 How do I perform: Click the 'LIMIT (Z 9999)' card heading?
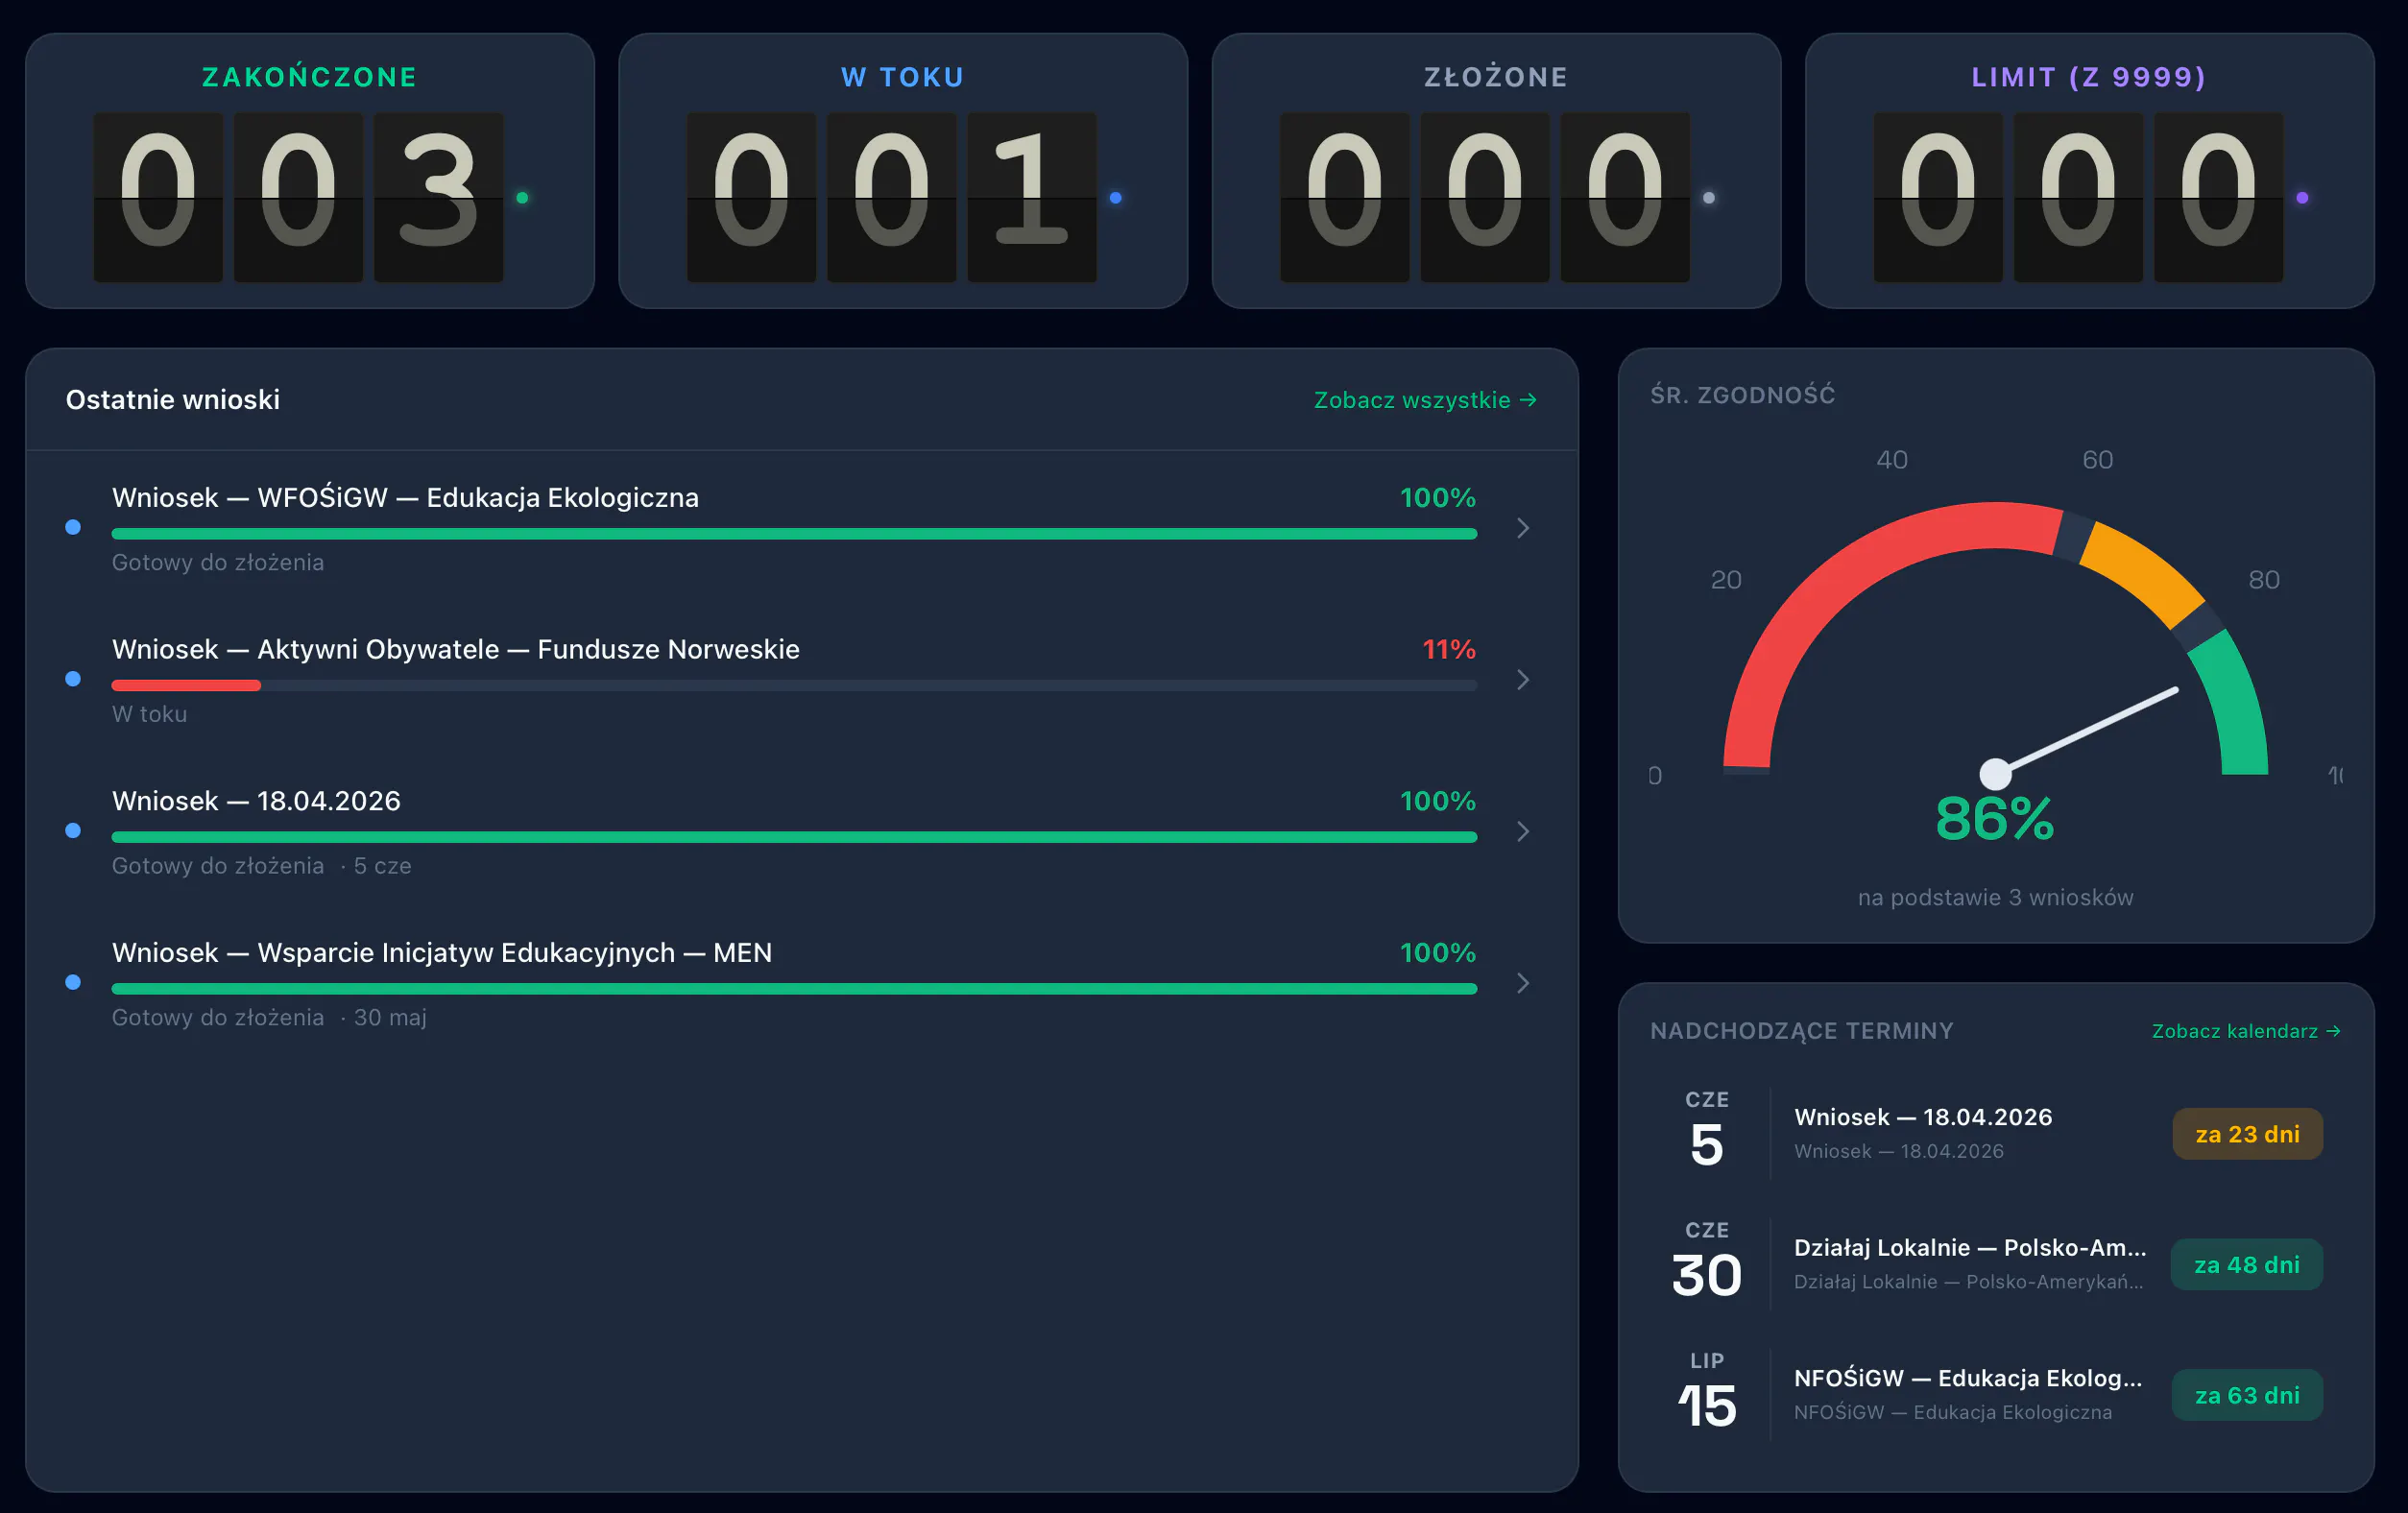point(2089,77)
